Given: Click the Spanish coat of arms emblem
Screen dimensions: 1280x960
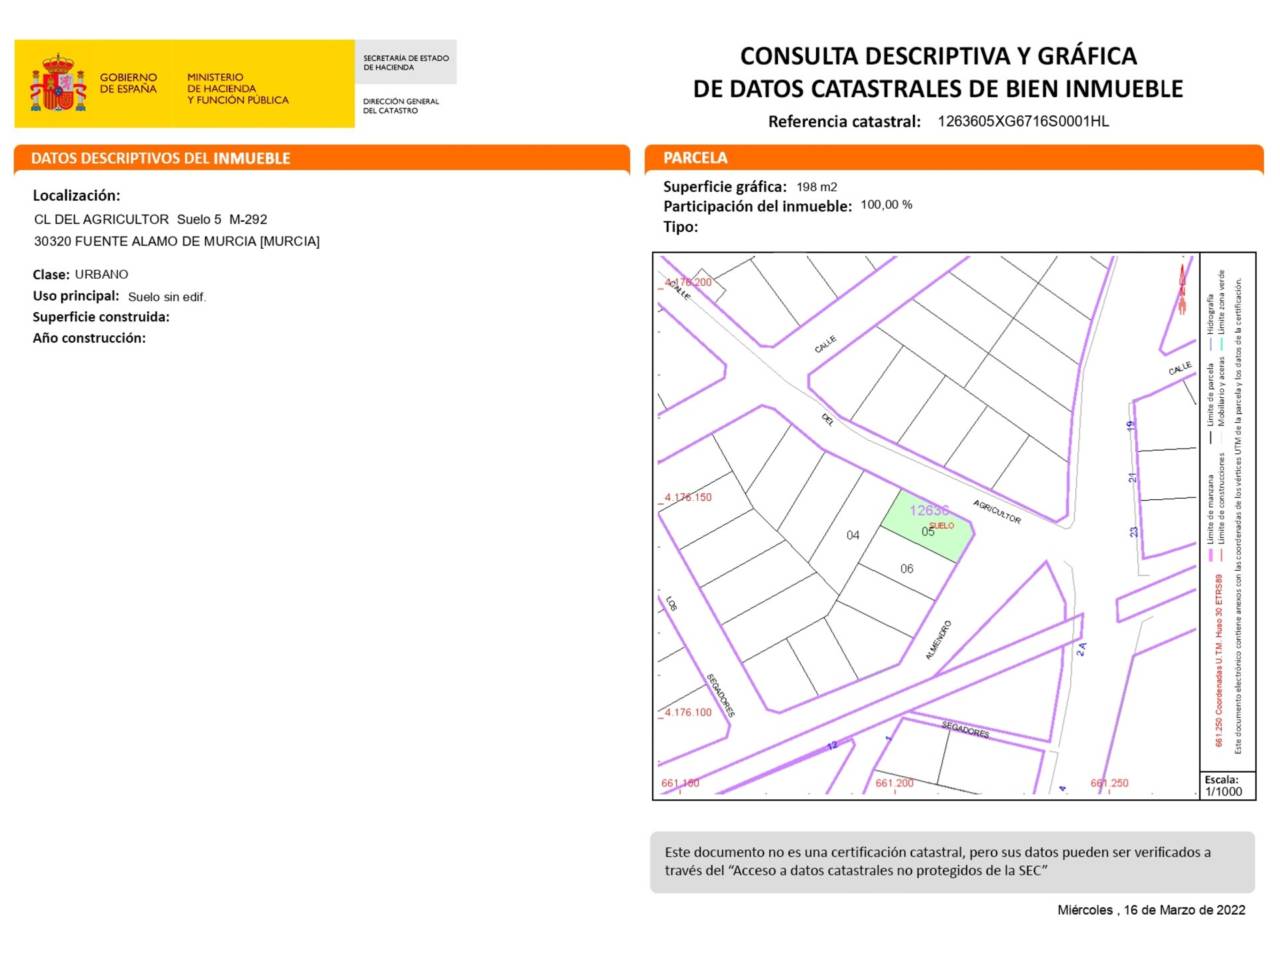Looking at the screenshot, I should pos(58,83).
